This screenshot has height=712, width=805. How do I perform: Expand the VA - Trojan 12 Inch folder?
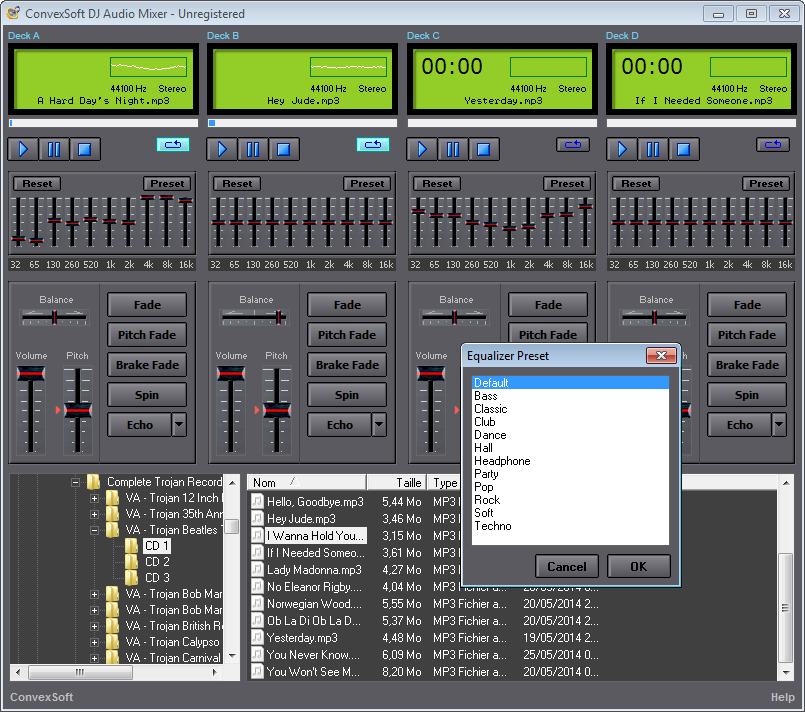click(95, 498)
